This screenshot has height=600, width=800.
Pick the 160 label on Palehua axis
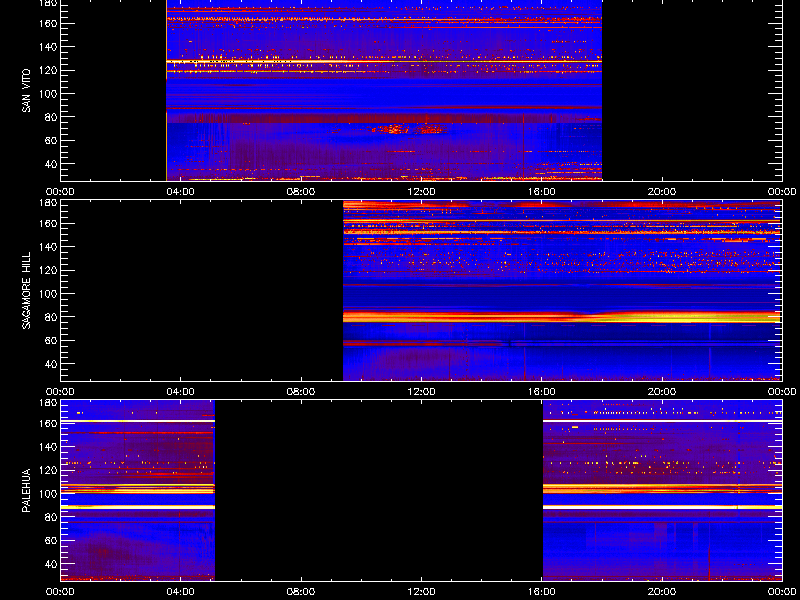[x=49, y=423]
